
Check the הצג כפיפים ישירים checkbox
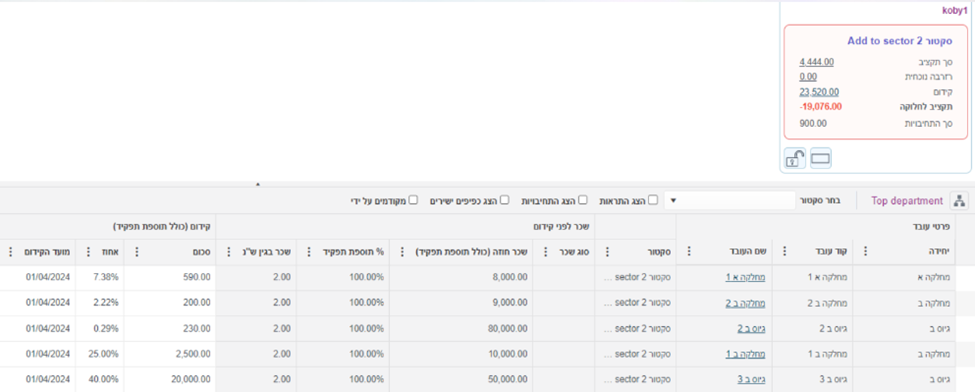505,200
